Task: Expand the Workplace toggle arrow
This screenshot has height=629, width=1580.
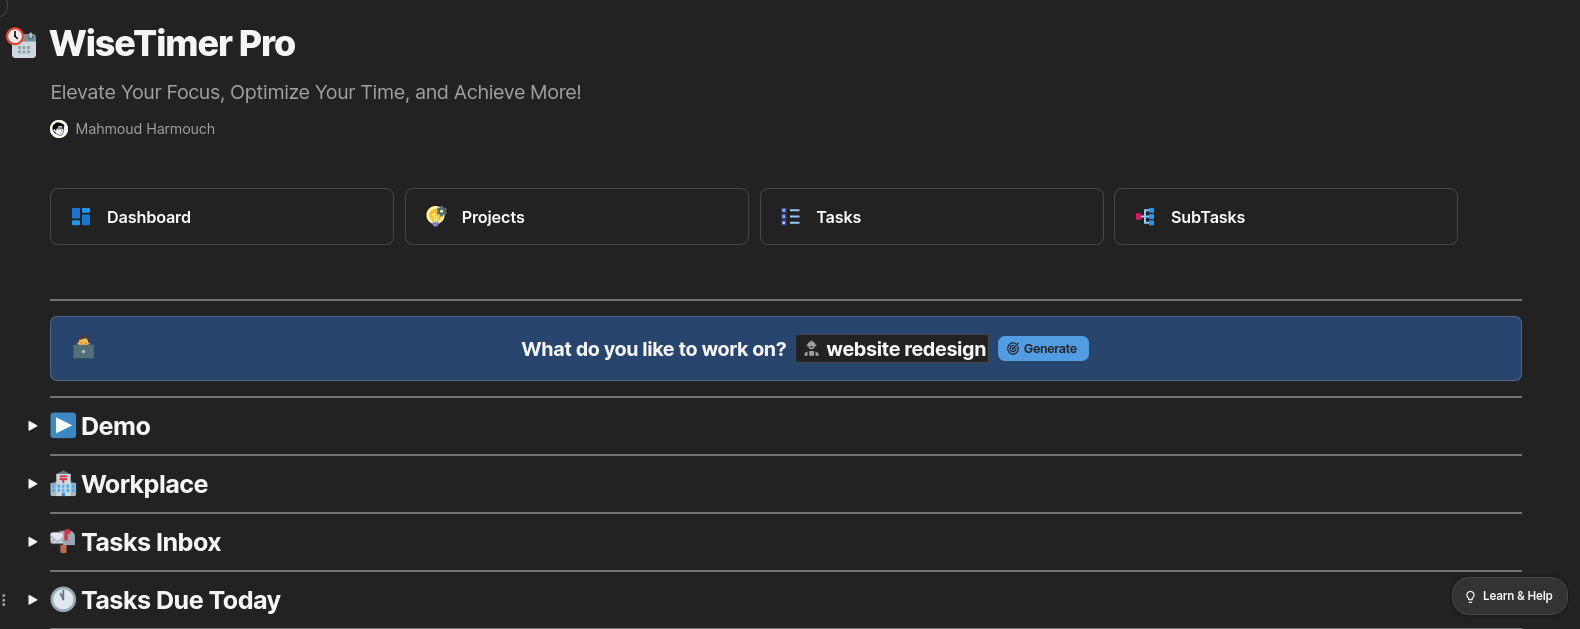Action: coord(33,484)
